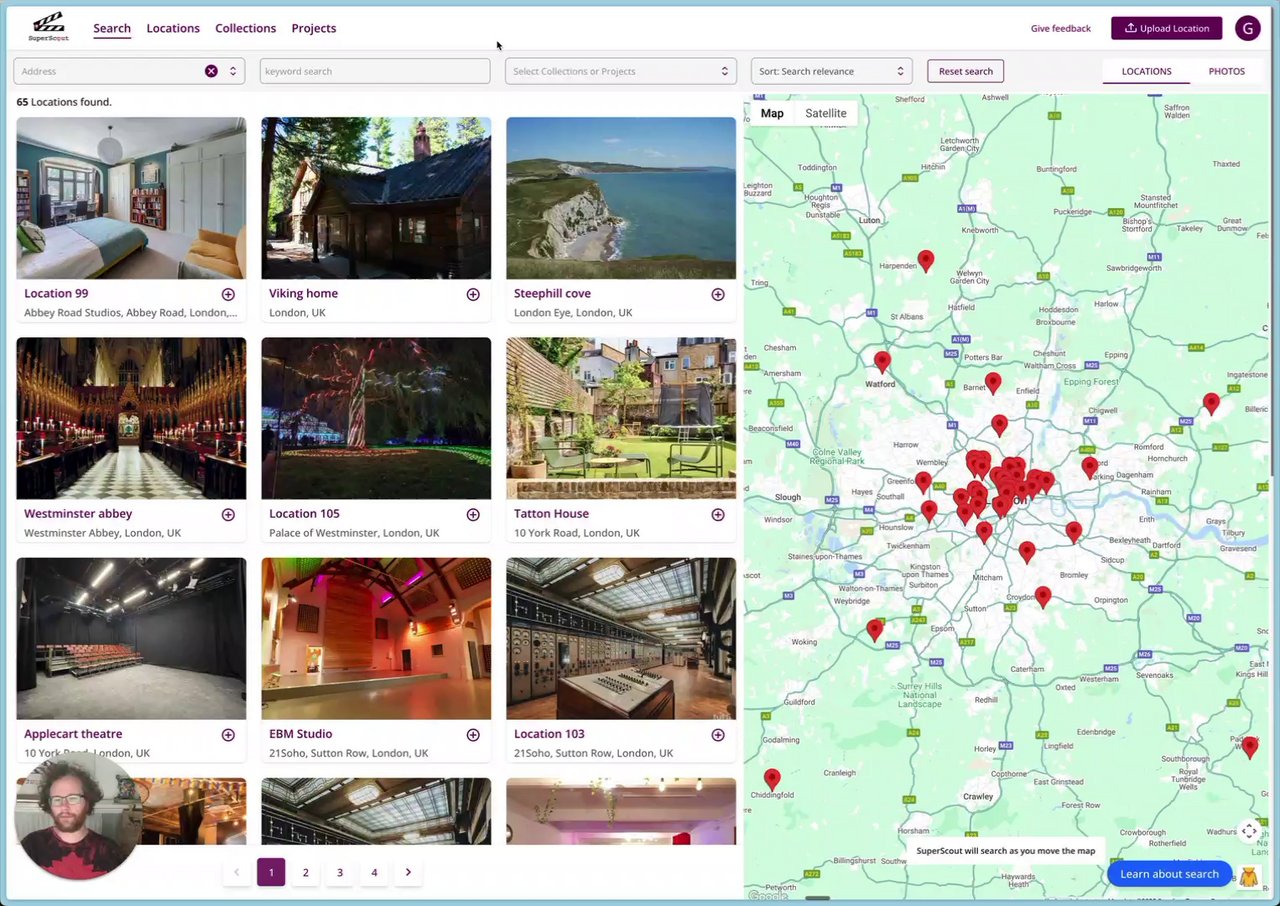This screenshot has width=1280, height=906.
Task: Switch to the Locations nav item
Action: tap(173, 28)
